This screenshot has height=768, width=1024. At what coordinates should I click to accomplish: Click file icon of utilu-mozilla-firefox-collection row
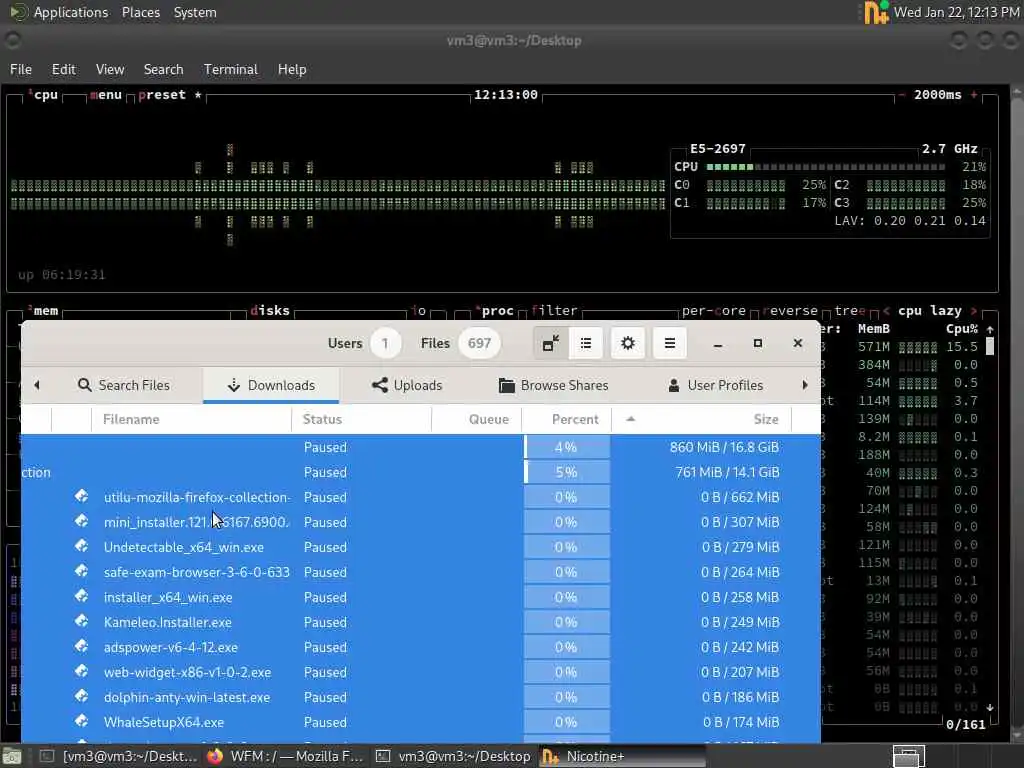(x=81, y=496)
